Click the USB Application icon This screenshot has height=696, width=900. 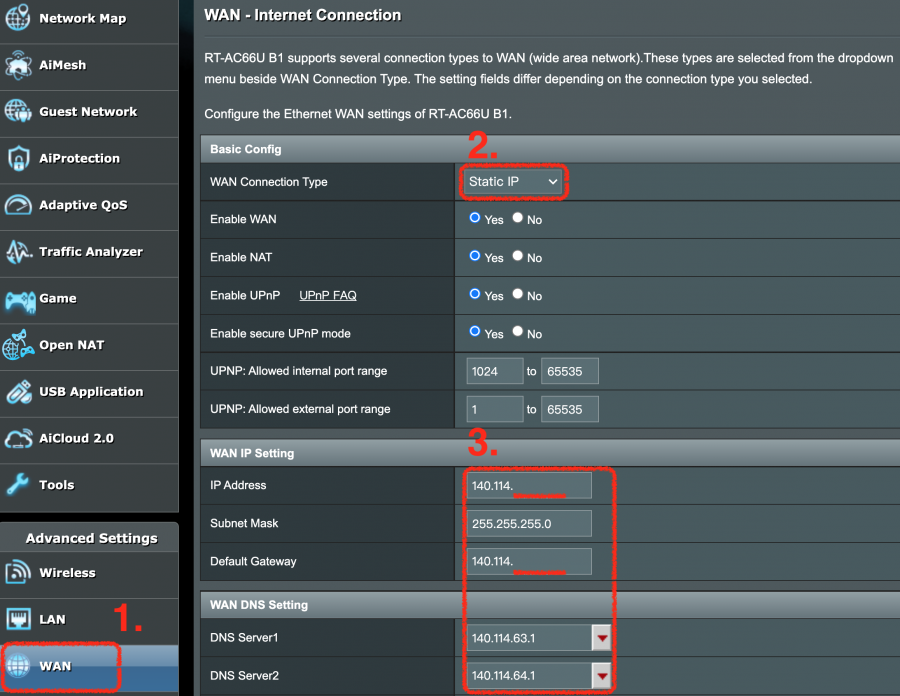(x=18, y=392)
